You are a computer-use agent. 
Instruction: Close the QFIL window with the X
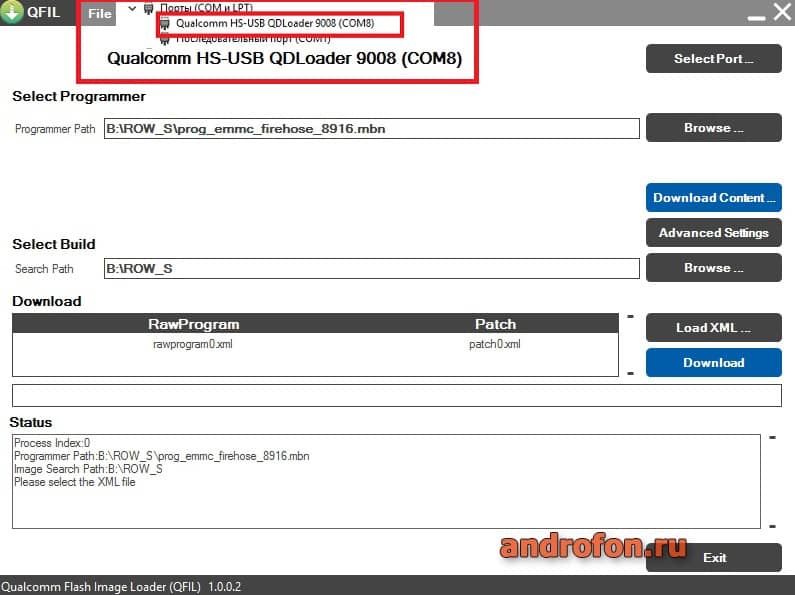(782, 11)
